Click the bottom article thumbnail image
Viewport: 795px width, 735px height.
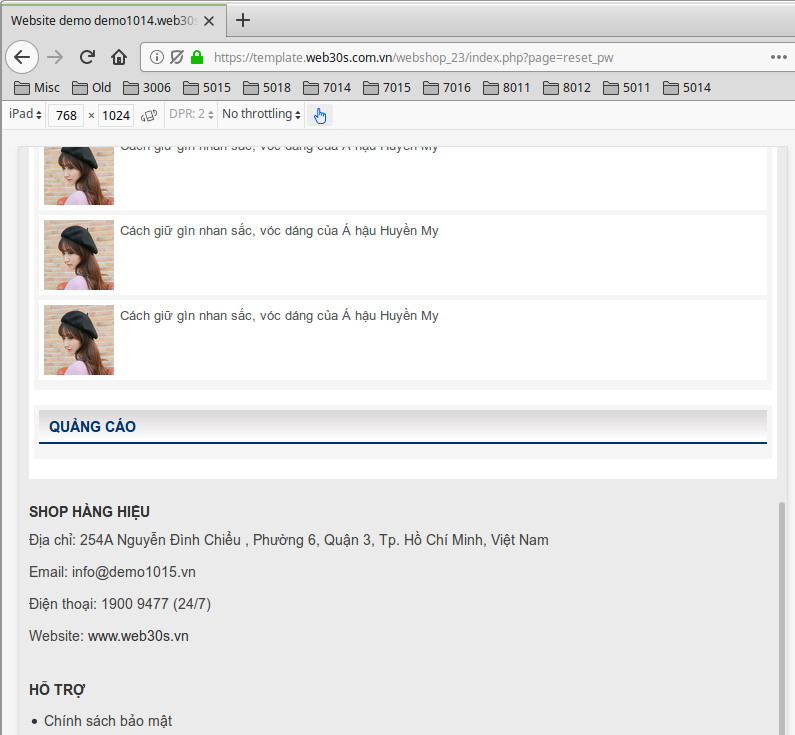[79, 340]
